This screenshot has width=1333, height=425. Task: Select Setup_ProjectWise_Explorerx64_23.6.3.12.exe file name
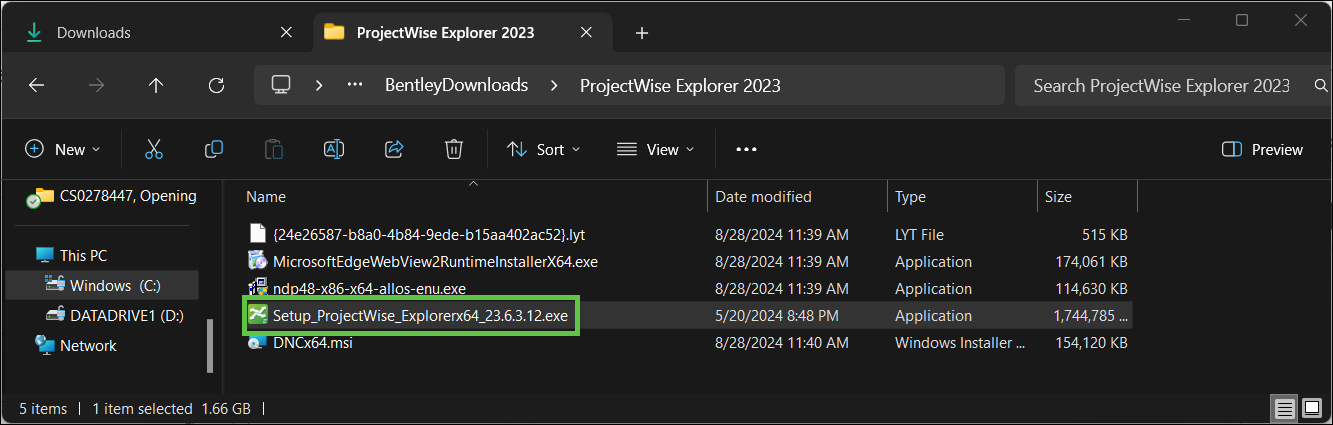pyautogui.click(x=420, y=316)
